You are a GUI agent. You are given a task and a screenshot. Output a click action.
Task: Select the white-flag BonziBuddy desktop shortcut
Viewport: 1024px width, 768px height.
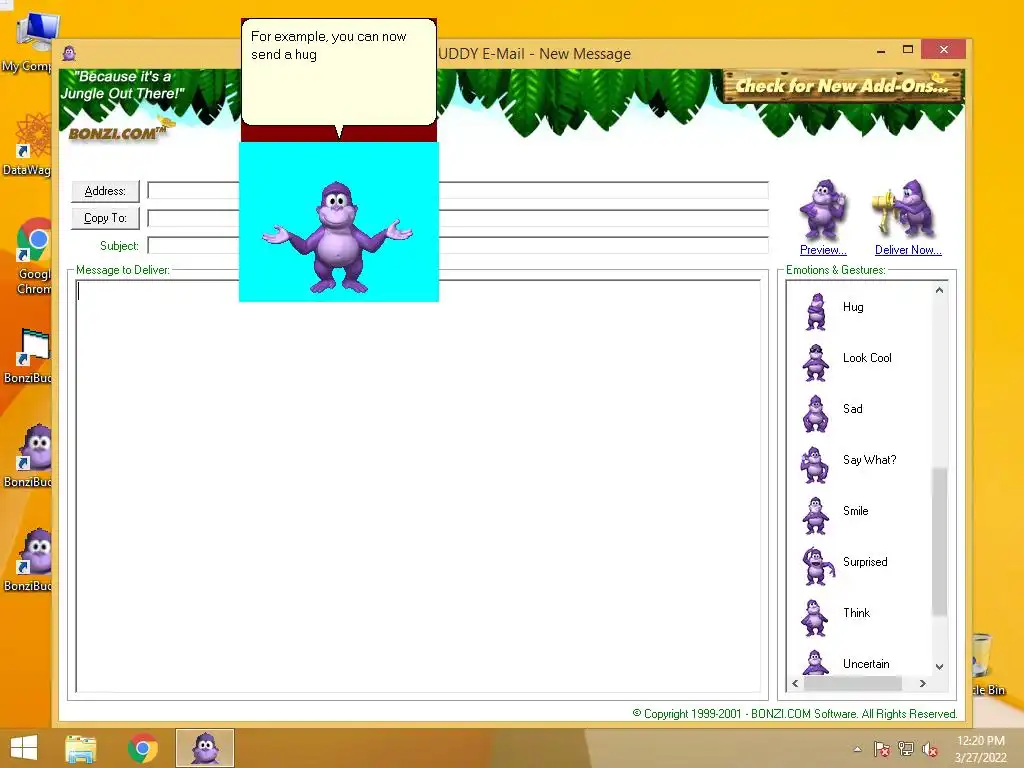29,355
